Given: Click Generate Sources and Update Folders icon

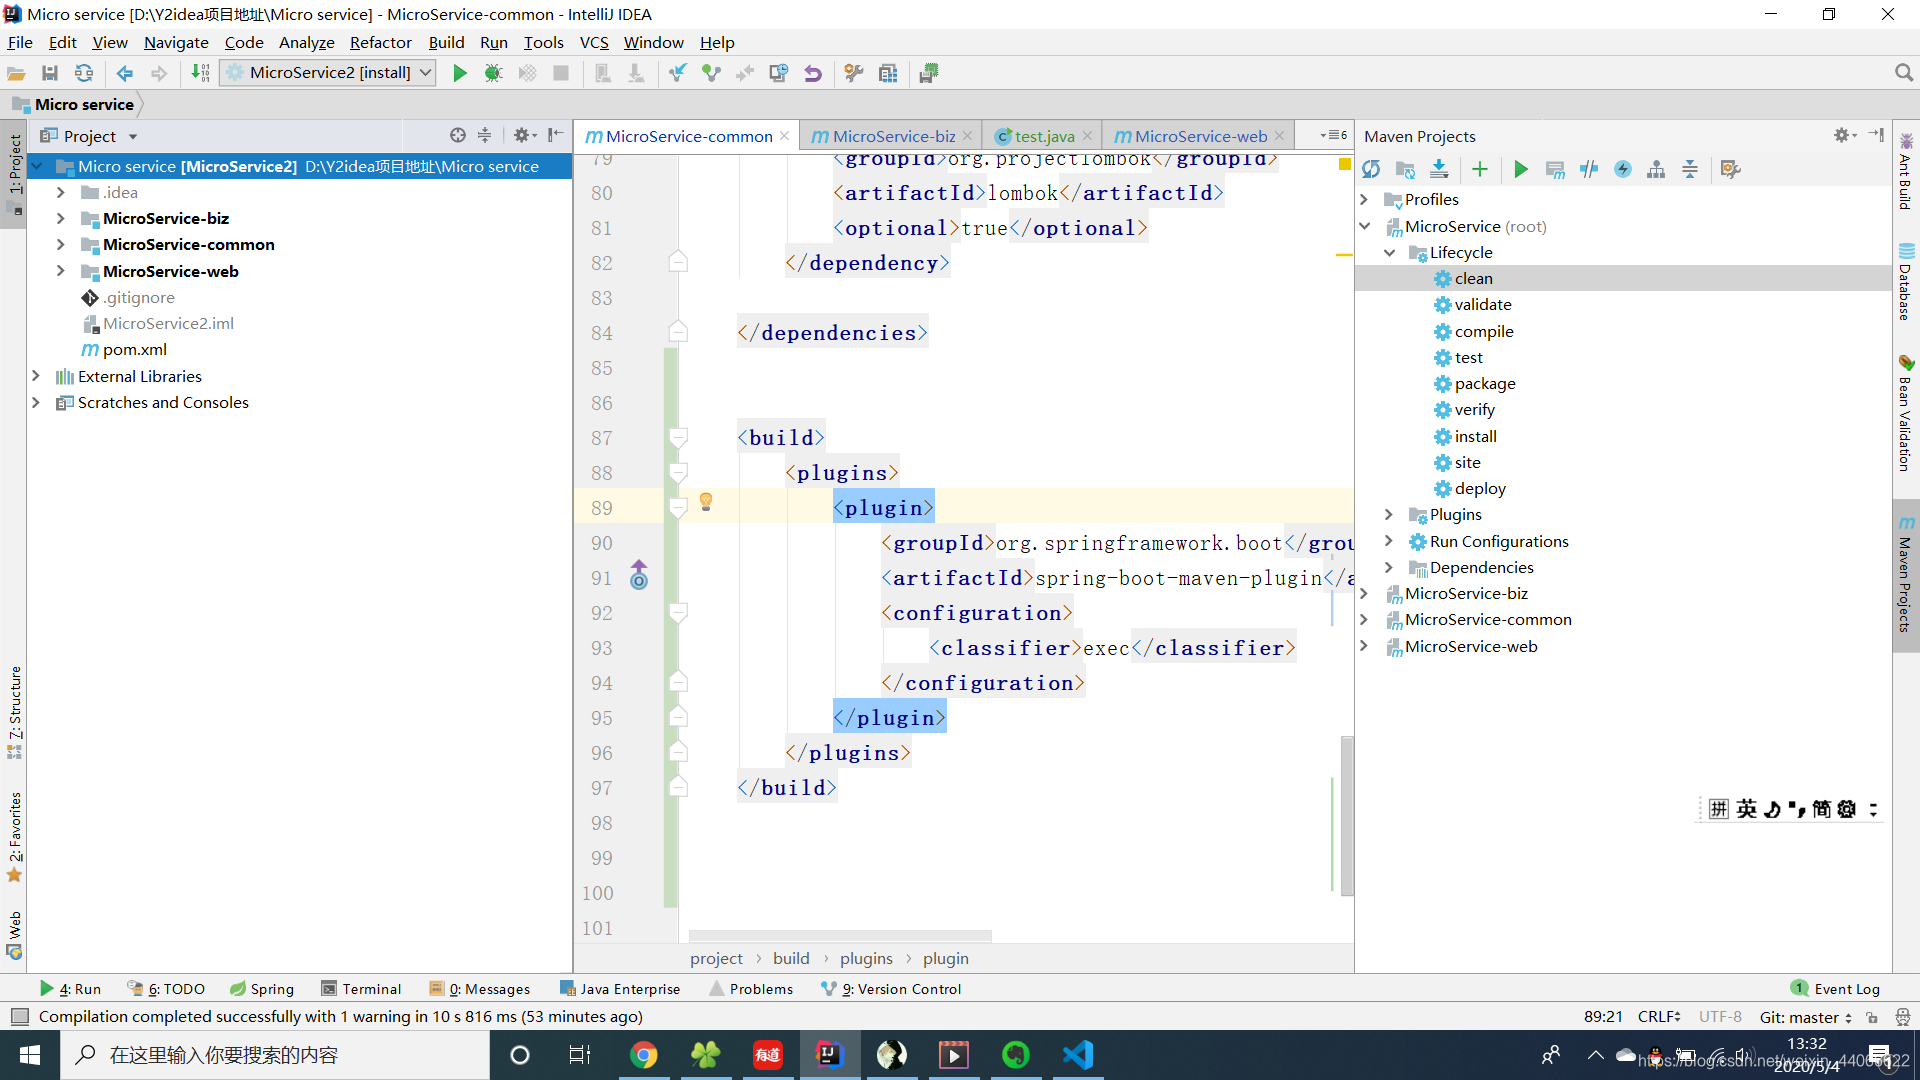Looking at the screenshot, I should [x=1405, y=169].
